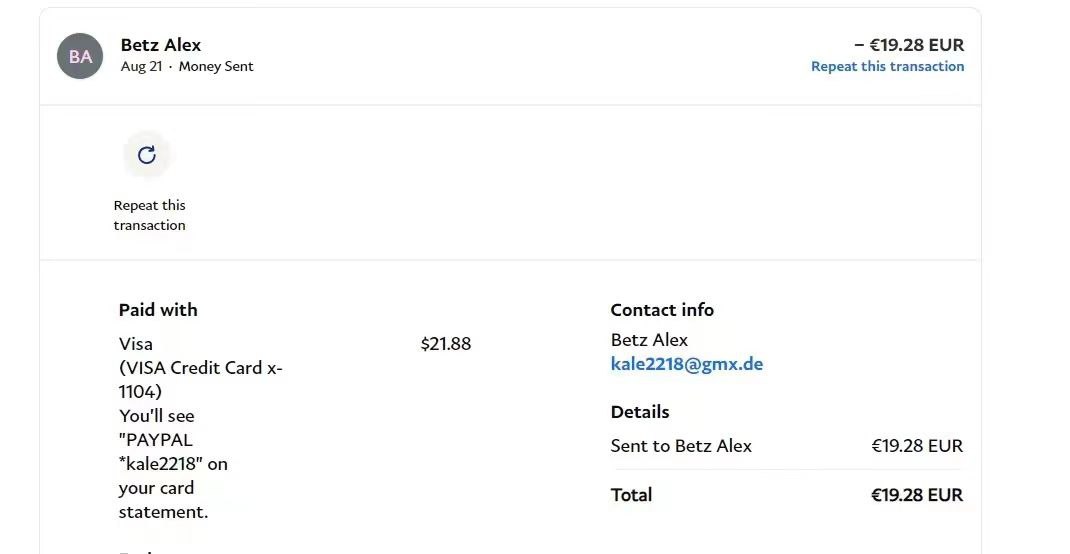The width and height of the screenshot is (1070, 554).
Task: Click the Sent to Betz Alex line
Action: (681, 446)
